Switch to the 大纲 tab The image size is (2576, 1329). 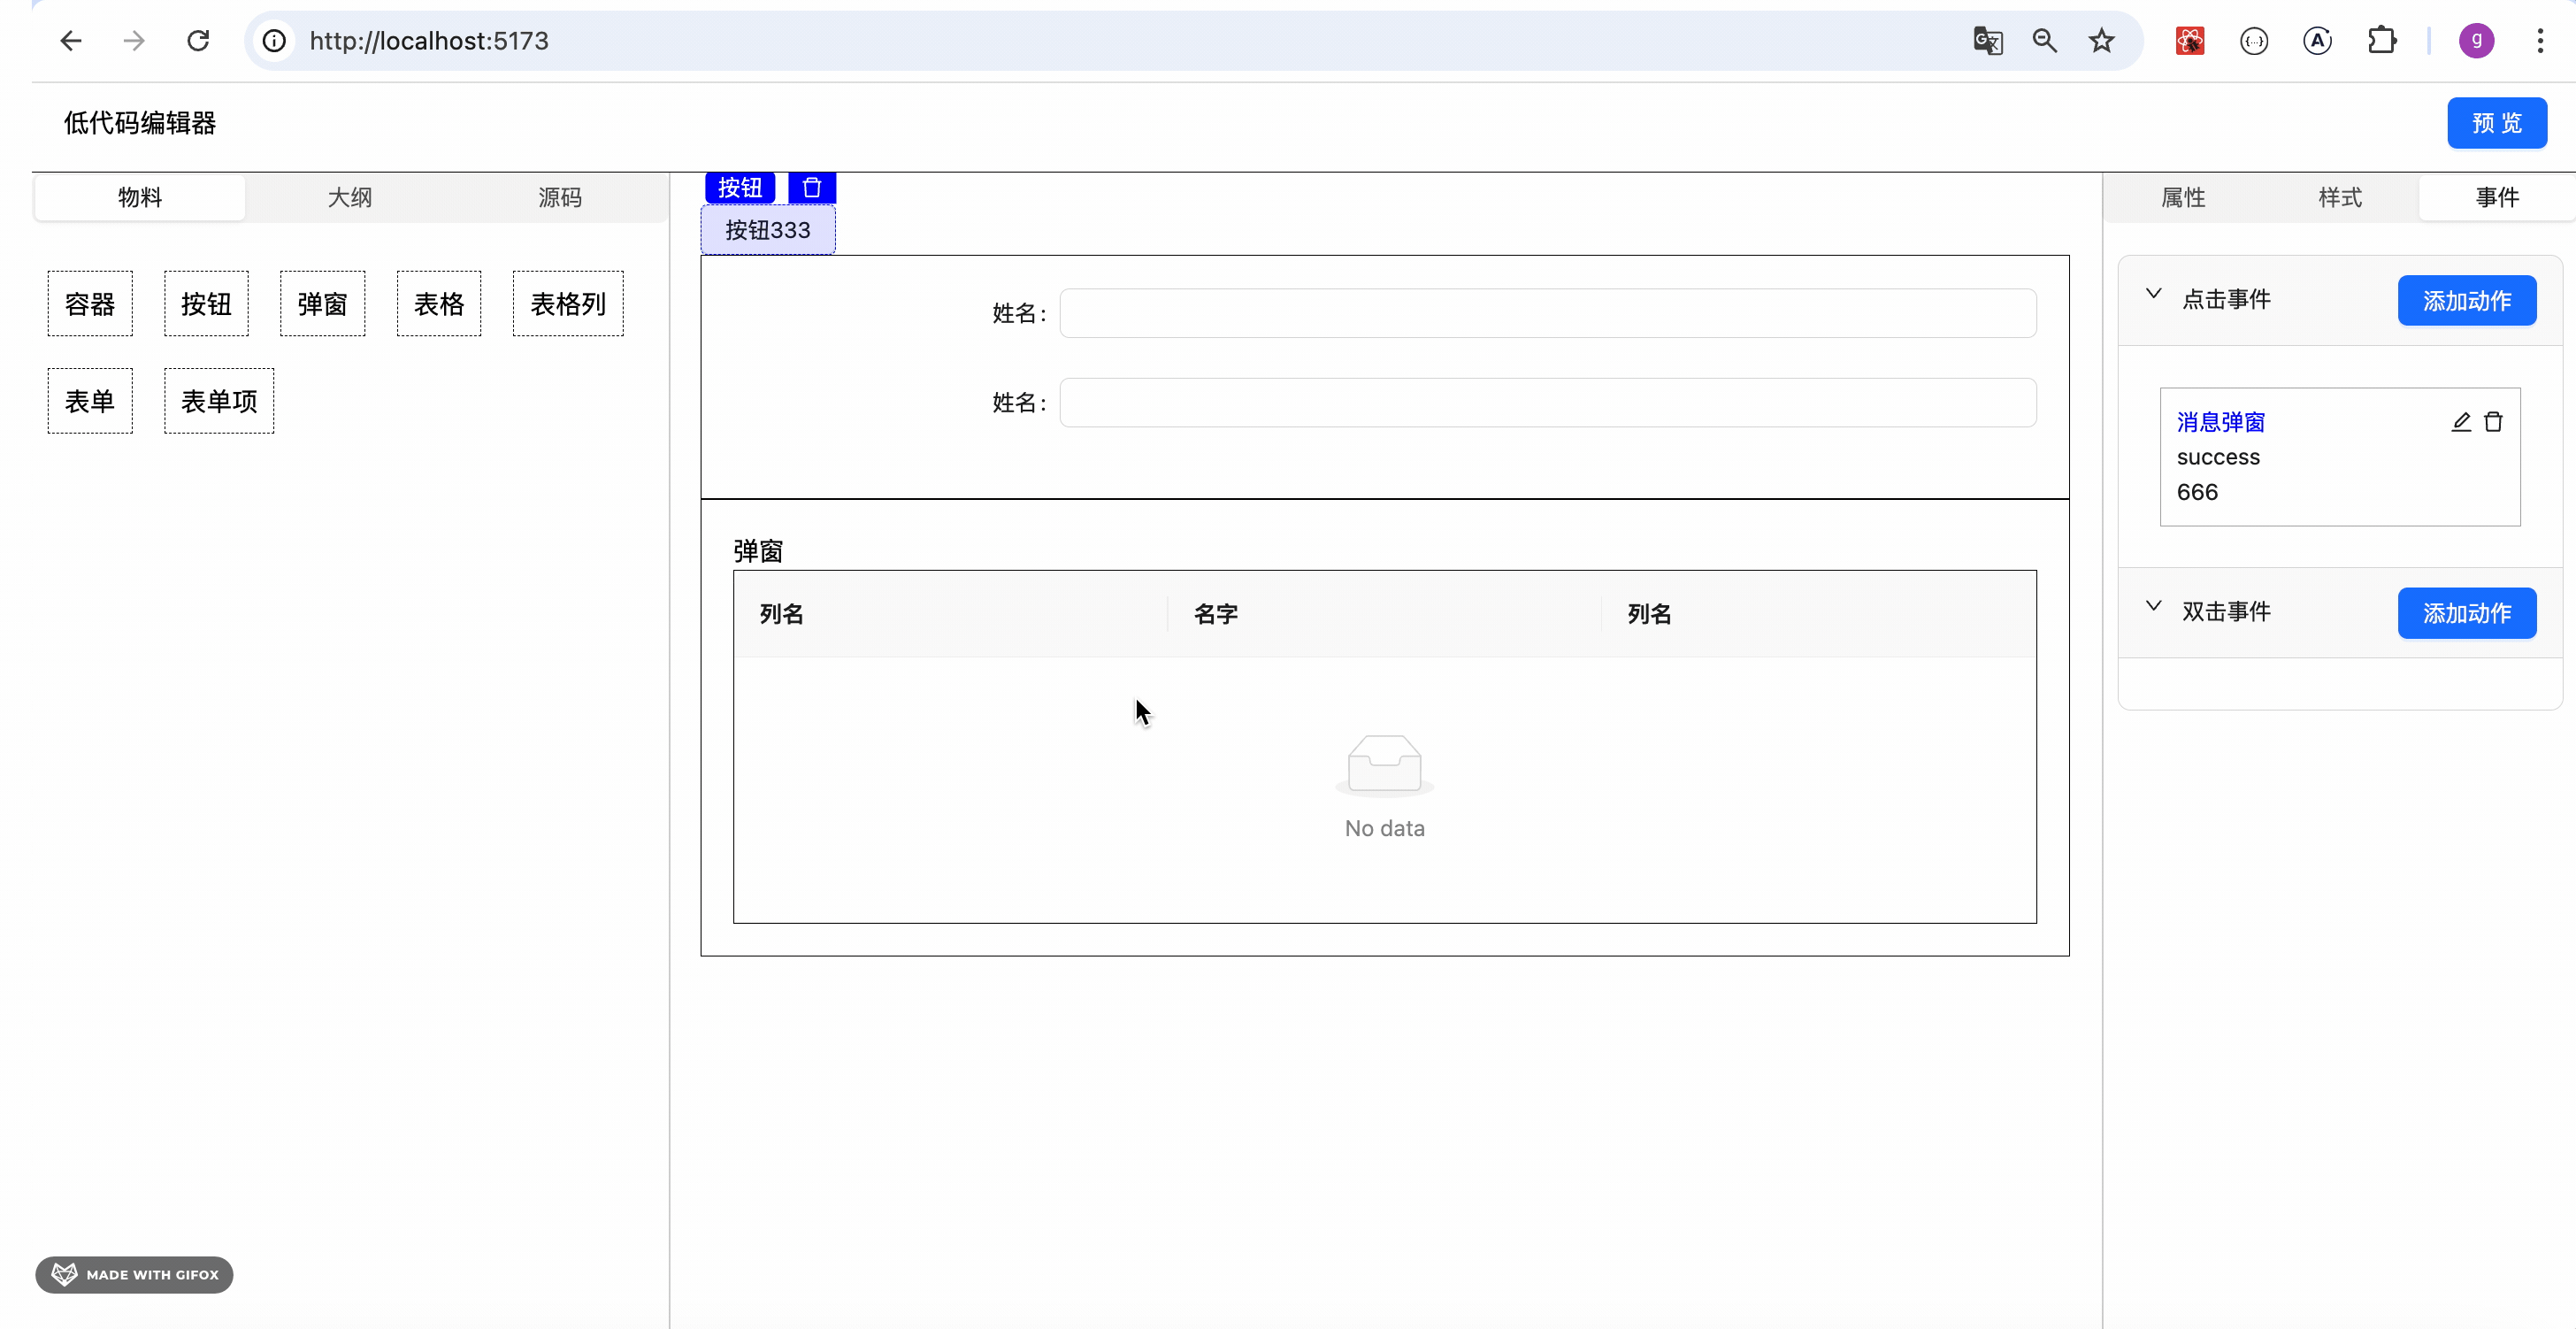point(350,197)
